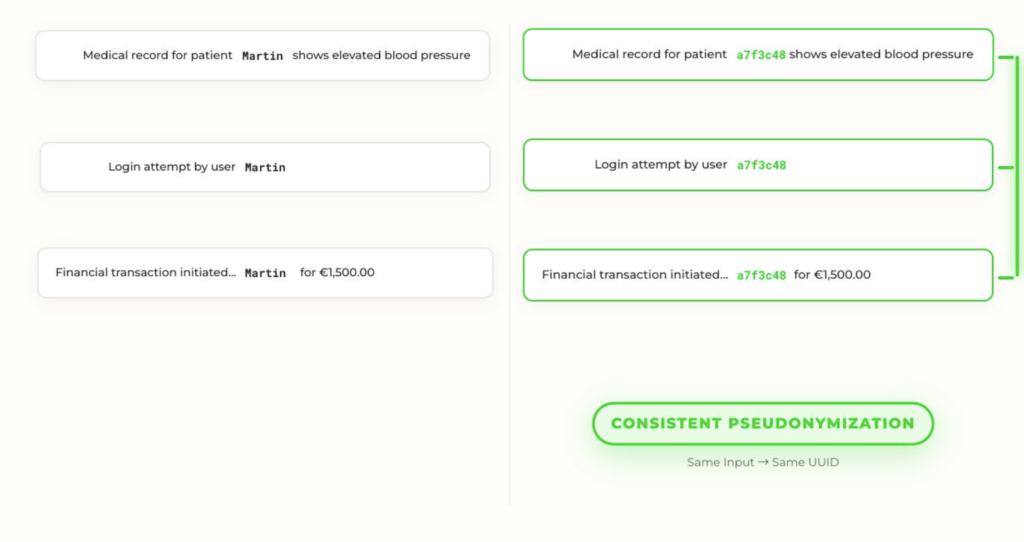Click the 'Same Input → Same UUID' caption
This screenshot has height=542, width=1024.
(762, 462)
